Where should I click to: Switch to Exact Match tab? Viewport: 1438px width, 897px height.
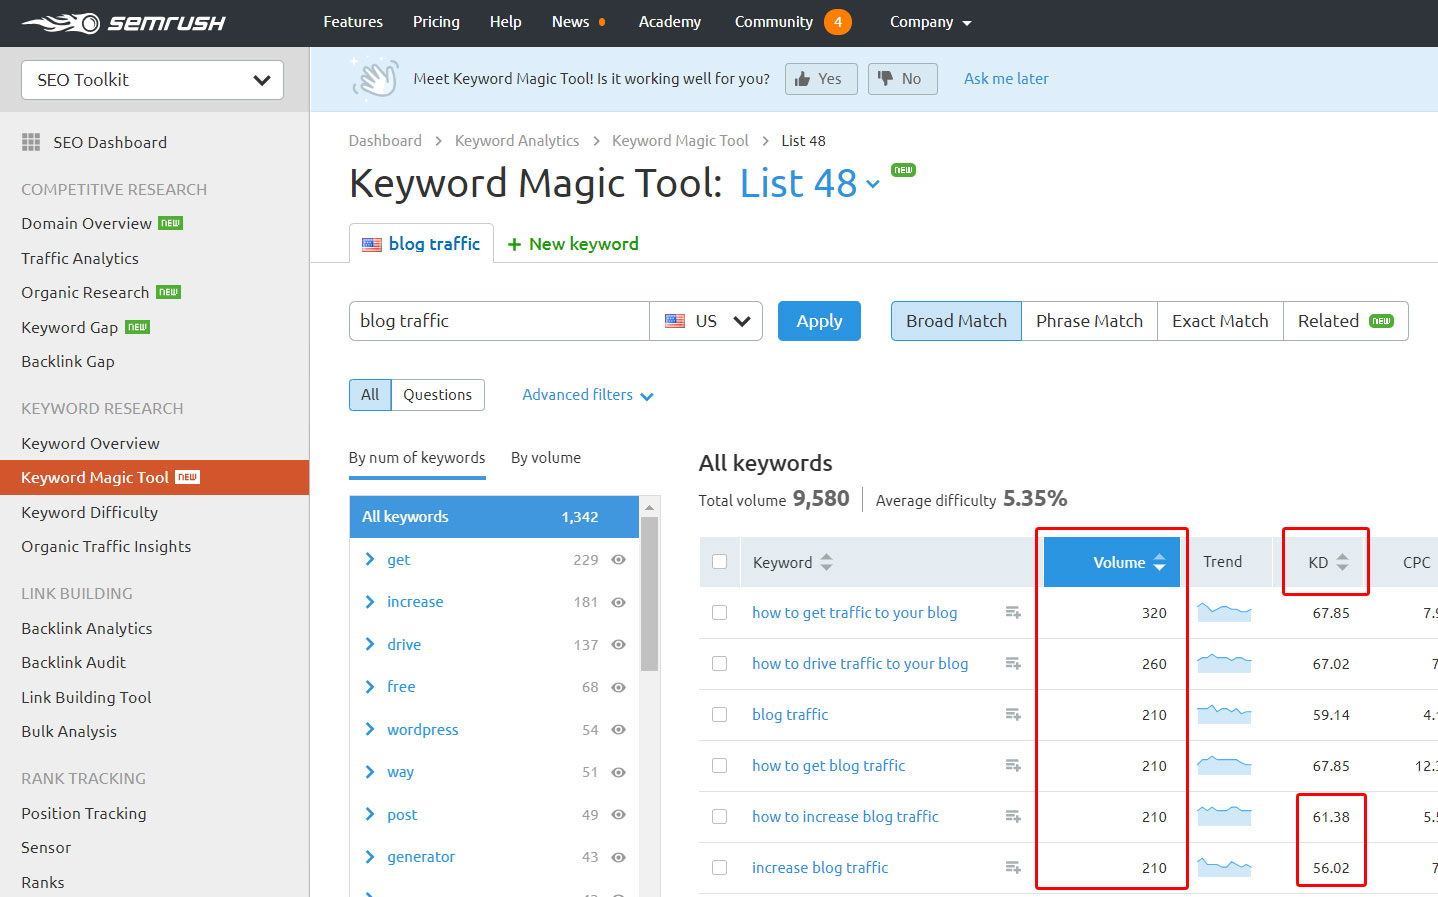pos(1220,321)
